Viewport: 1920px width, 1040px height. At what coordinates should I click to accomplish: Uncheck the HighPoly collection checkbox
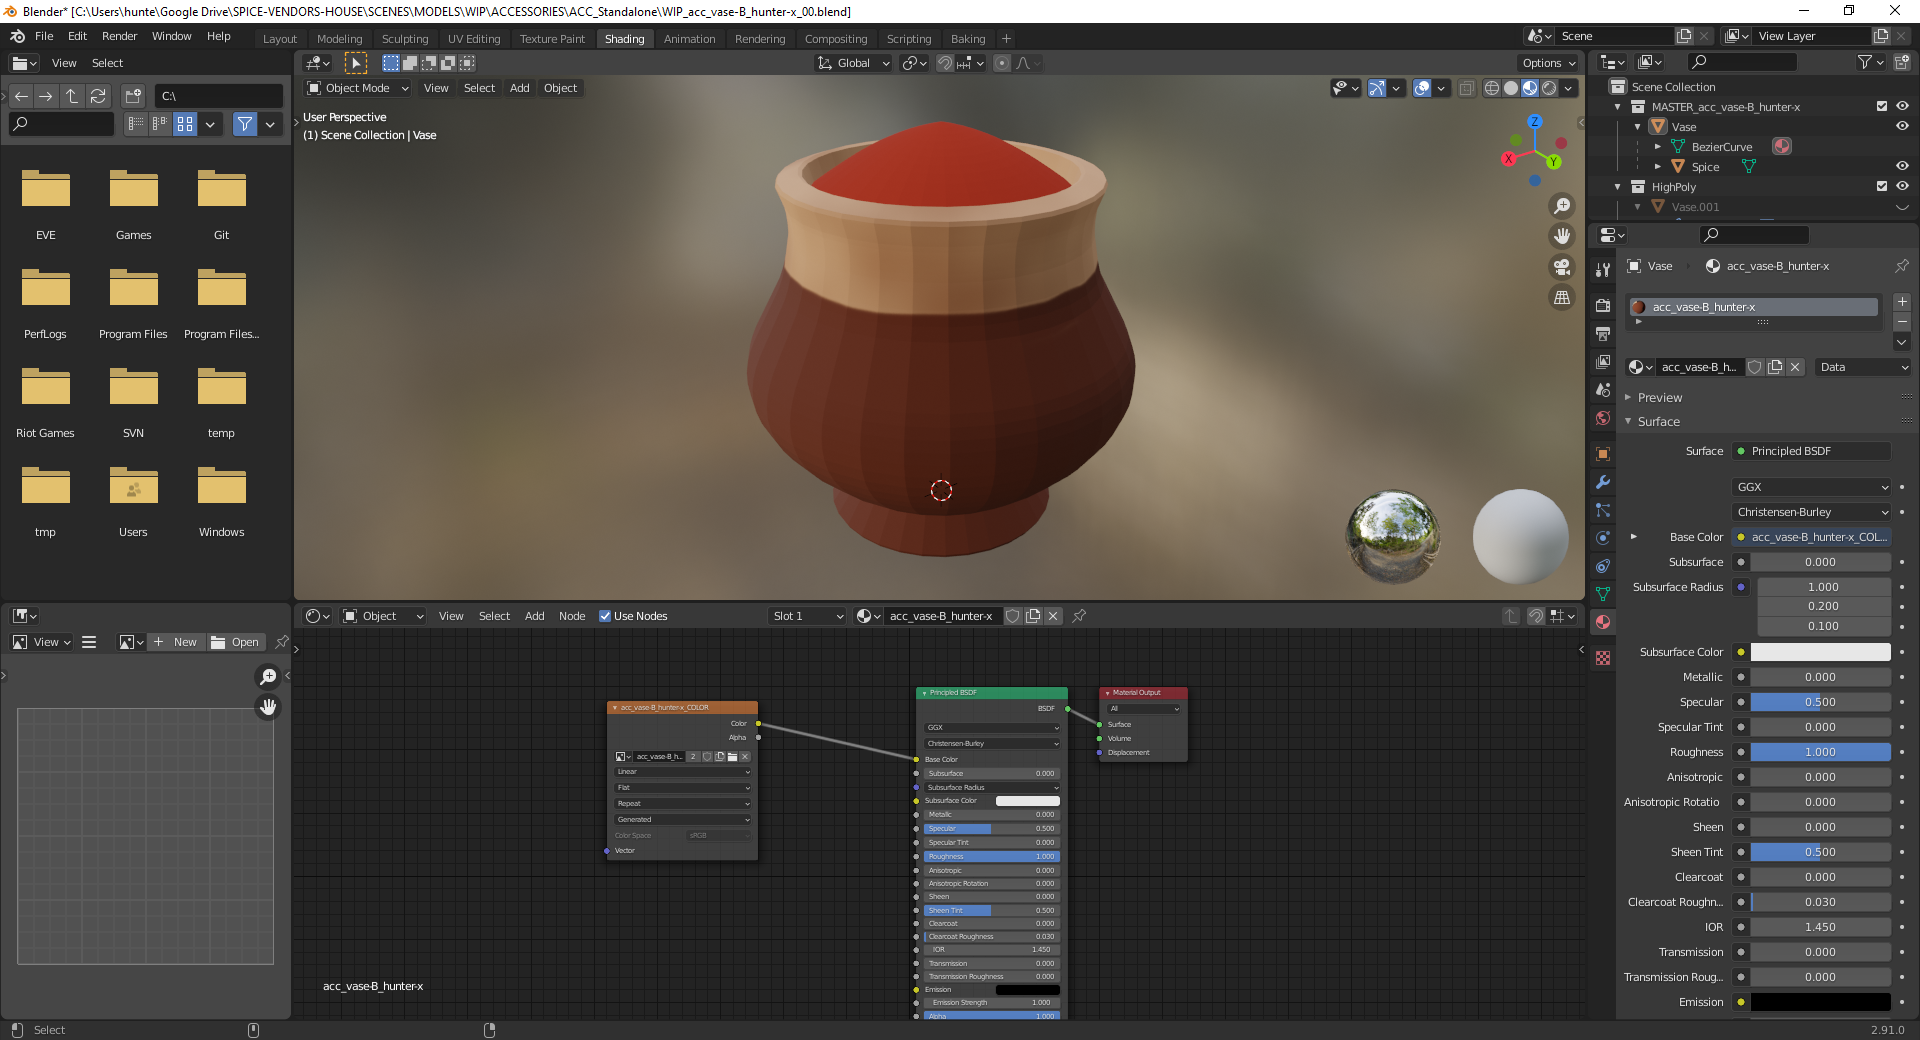click(x=1881, y=186)
